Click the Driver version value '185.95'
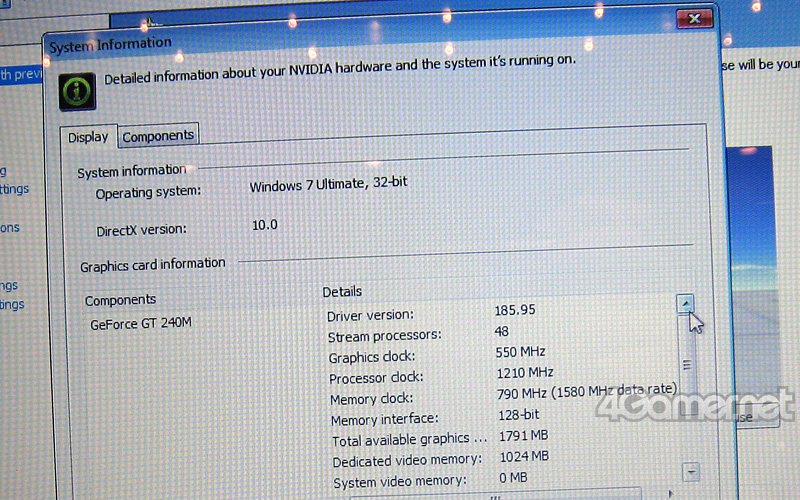Screen dimensions: 800x500 [515, 310]
